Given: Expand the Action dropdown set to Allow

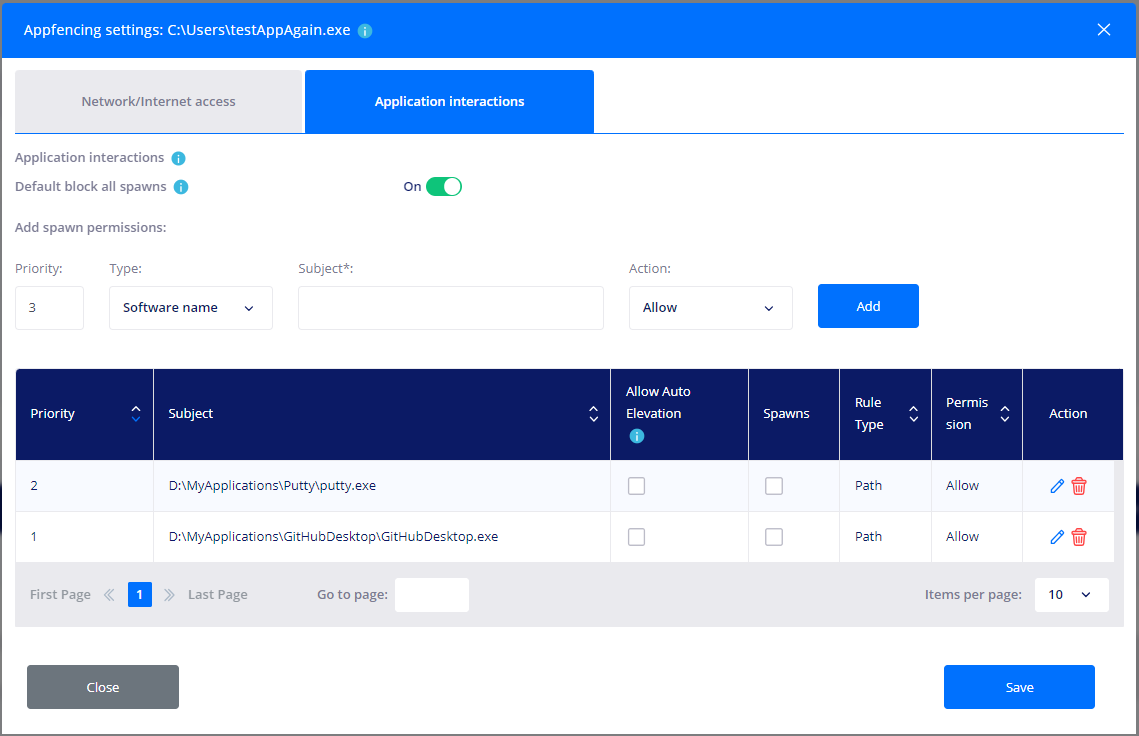Looking at the screenshot, I should pyautogui.click(x=710, y=308).
